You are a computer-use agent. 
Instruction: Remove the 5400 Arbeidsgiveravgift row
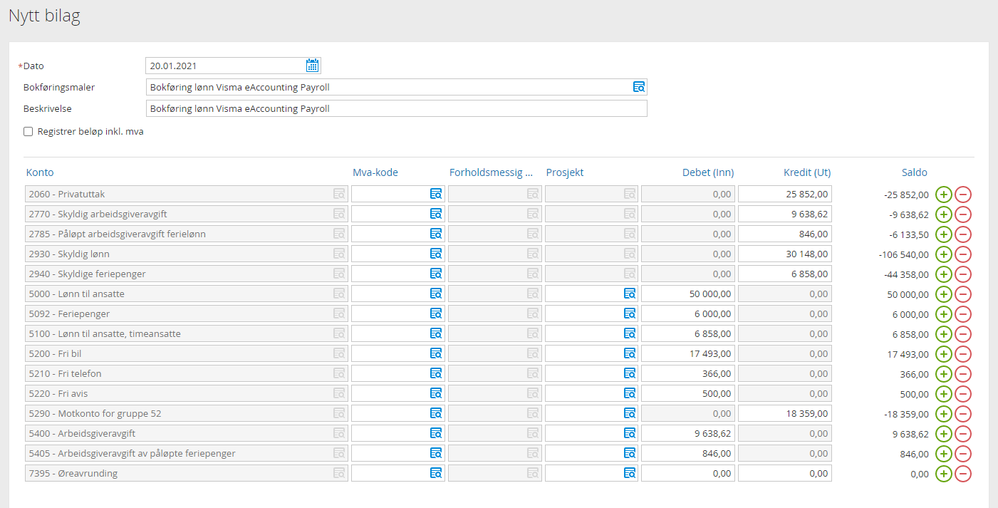(963, 434)
